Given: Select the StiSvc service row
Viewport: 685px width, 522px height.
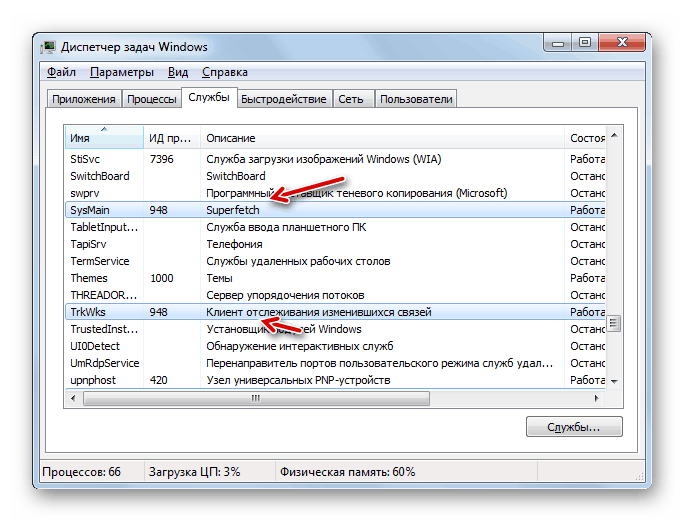Looking at the screenshot, I should 335,159.
